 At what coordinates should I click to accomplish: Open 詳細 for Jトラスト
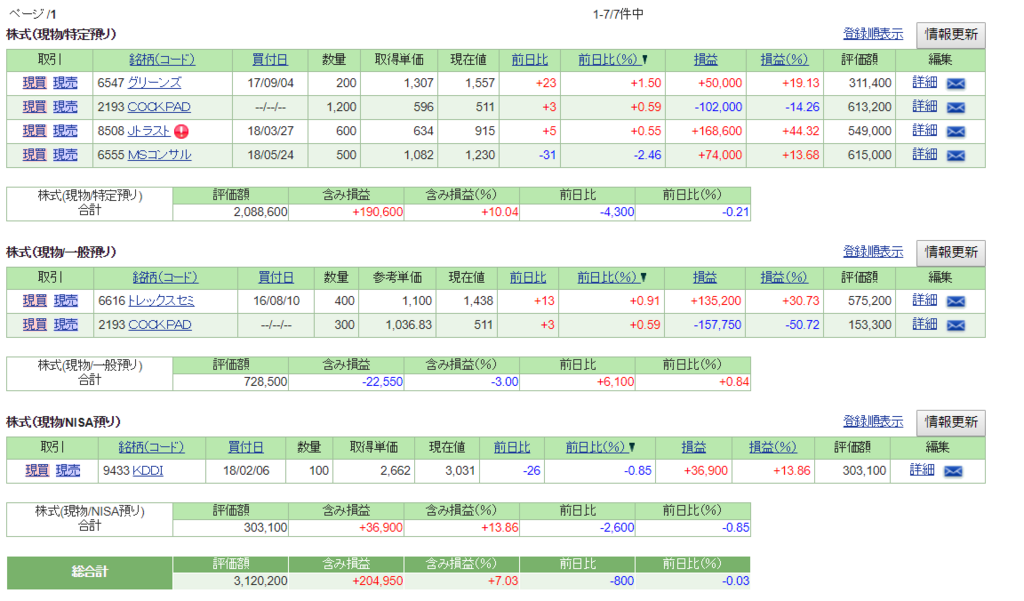coord(925,130)
